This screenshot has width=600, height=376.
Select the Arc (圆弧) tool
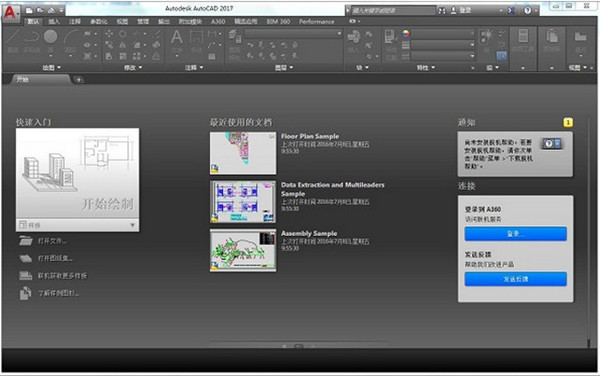pyautogui.click(x=70, y=41)
